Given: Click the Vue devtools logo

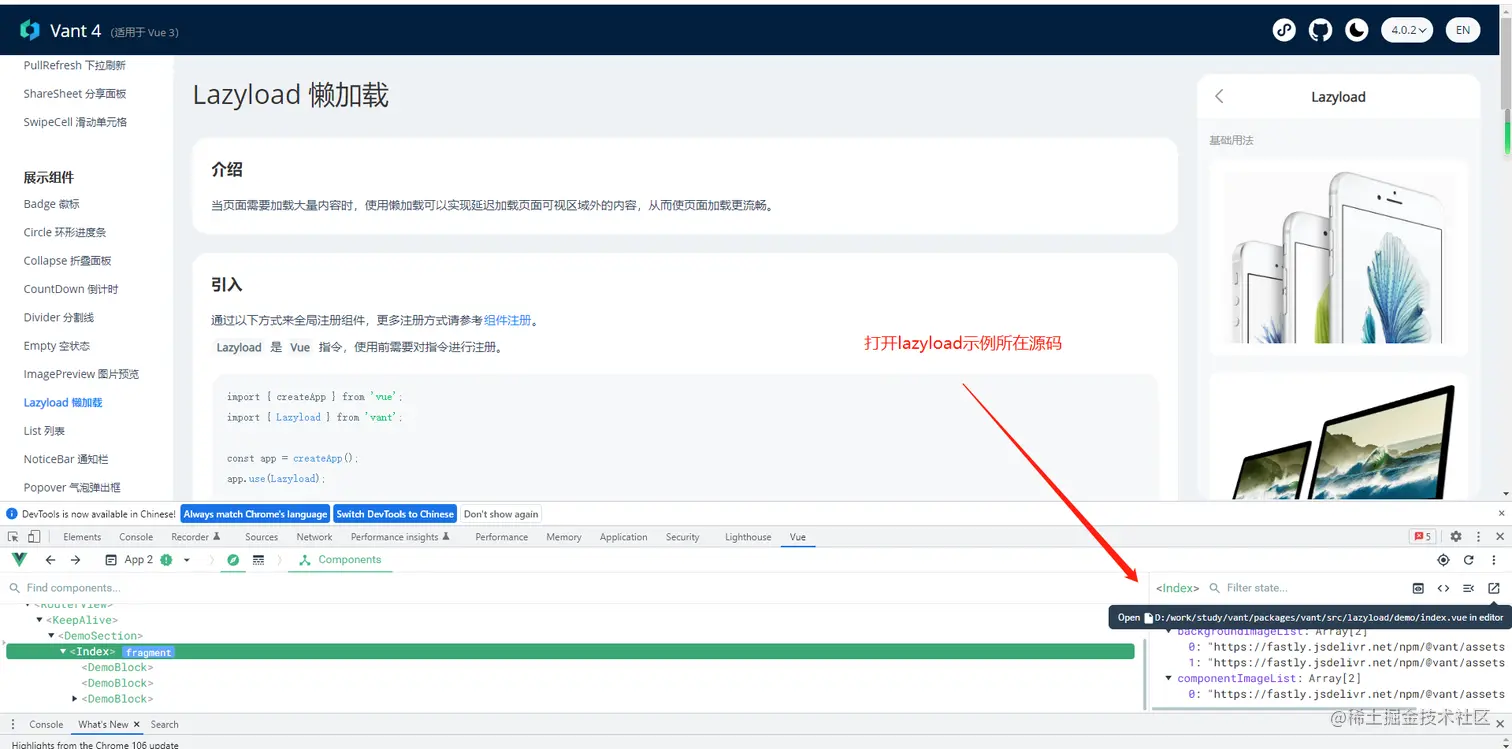Looking at the screenshot, I should click(x=19, y=560).
